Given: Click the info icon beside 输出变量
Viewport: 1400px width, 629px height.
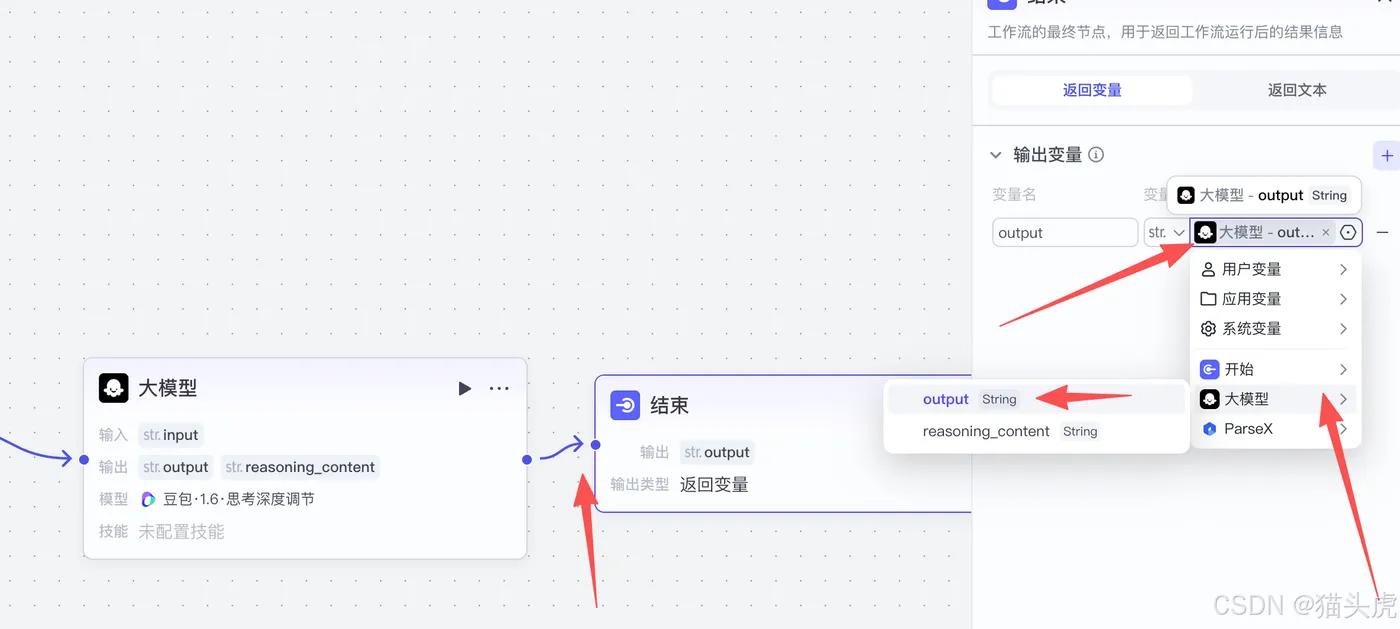Looking at the screenshot, I should pos(1095,155).
